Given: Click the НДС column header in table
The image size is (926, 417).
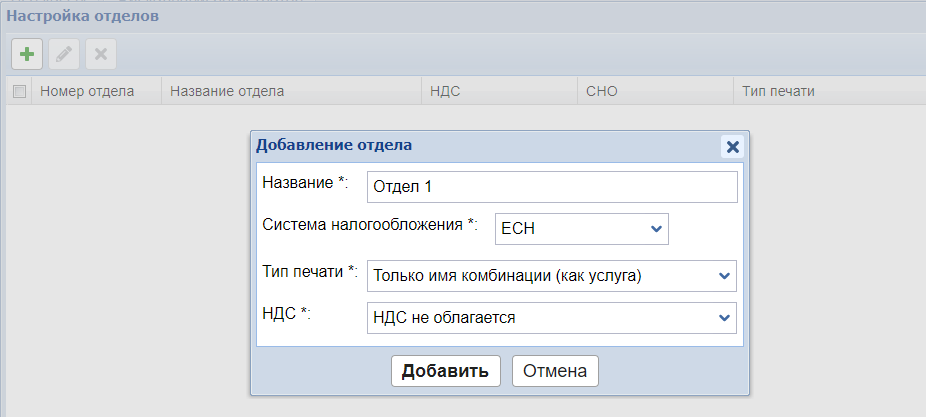Looking at the screenshot, I should click(445, 91).
